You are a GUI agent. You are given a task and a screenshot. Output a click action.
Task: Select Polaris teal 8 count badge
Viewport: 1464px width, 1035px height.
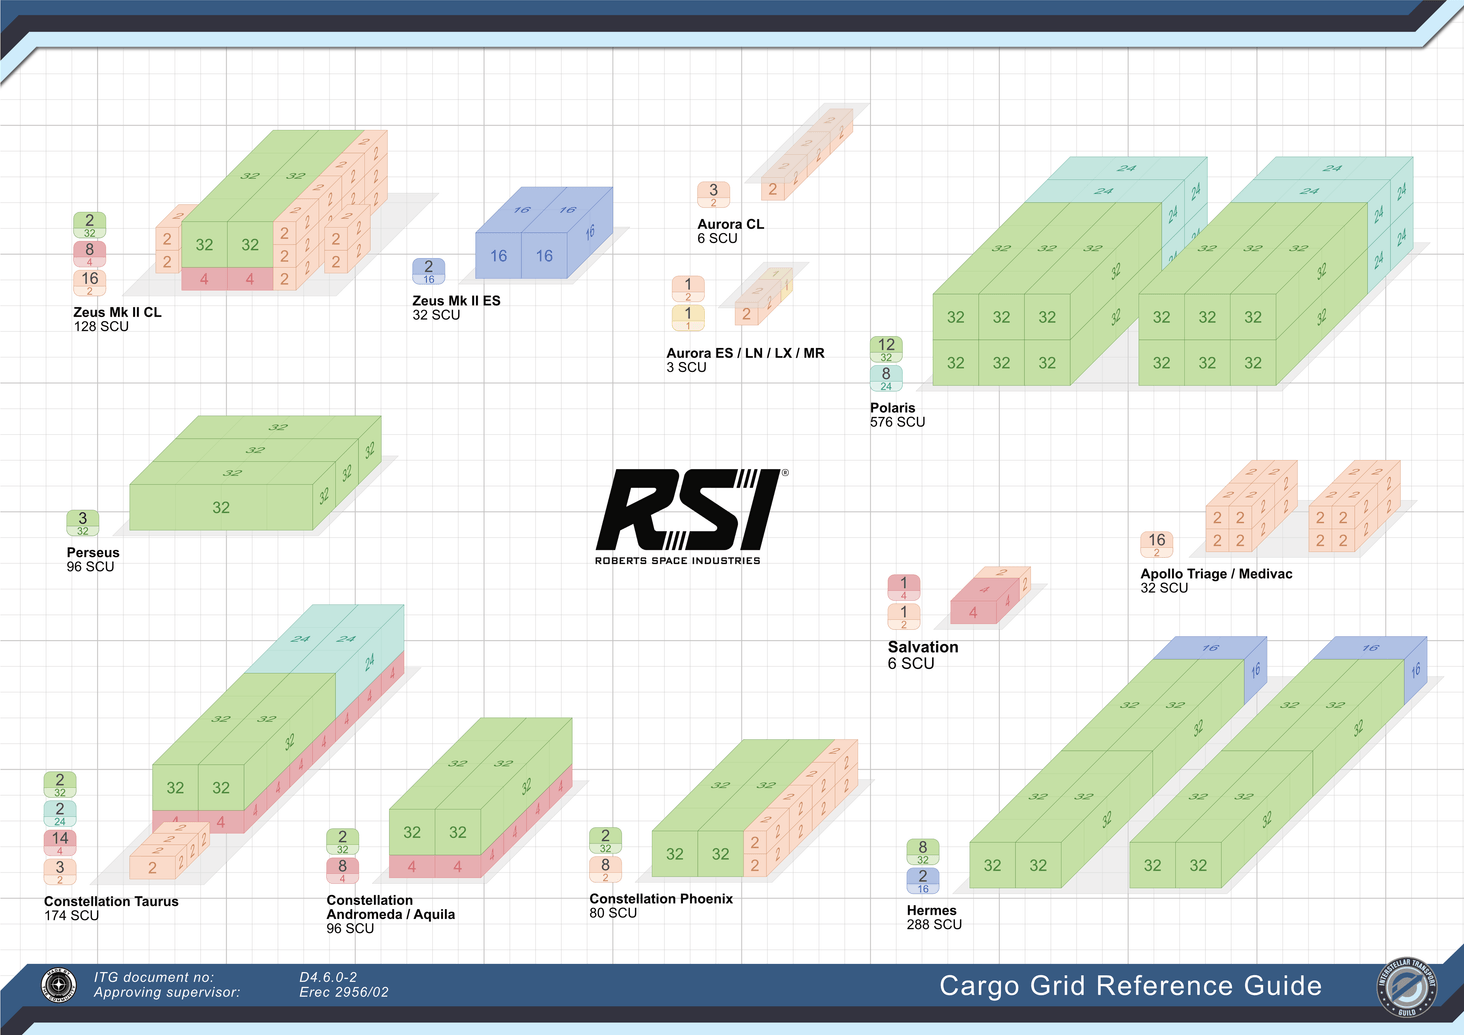(886, 378)
